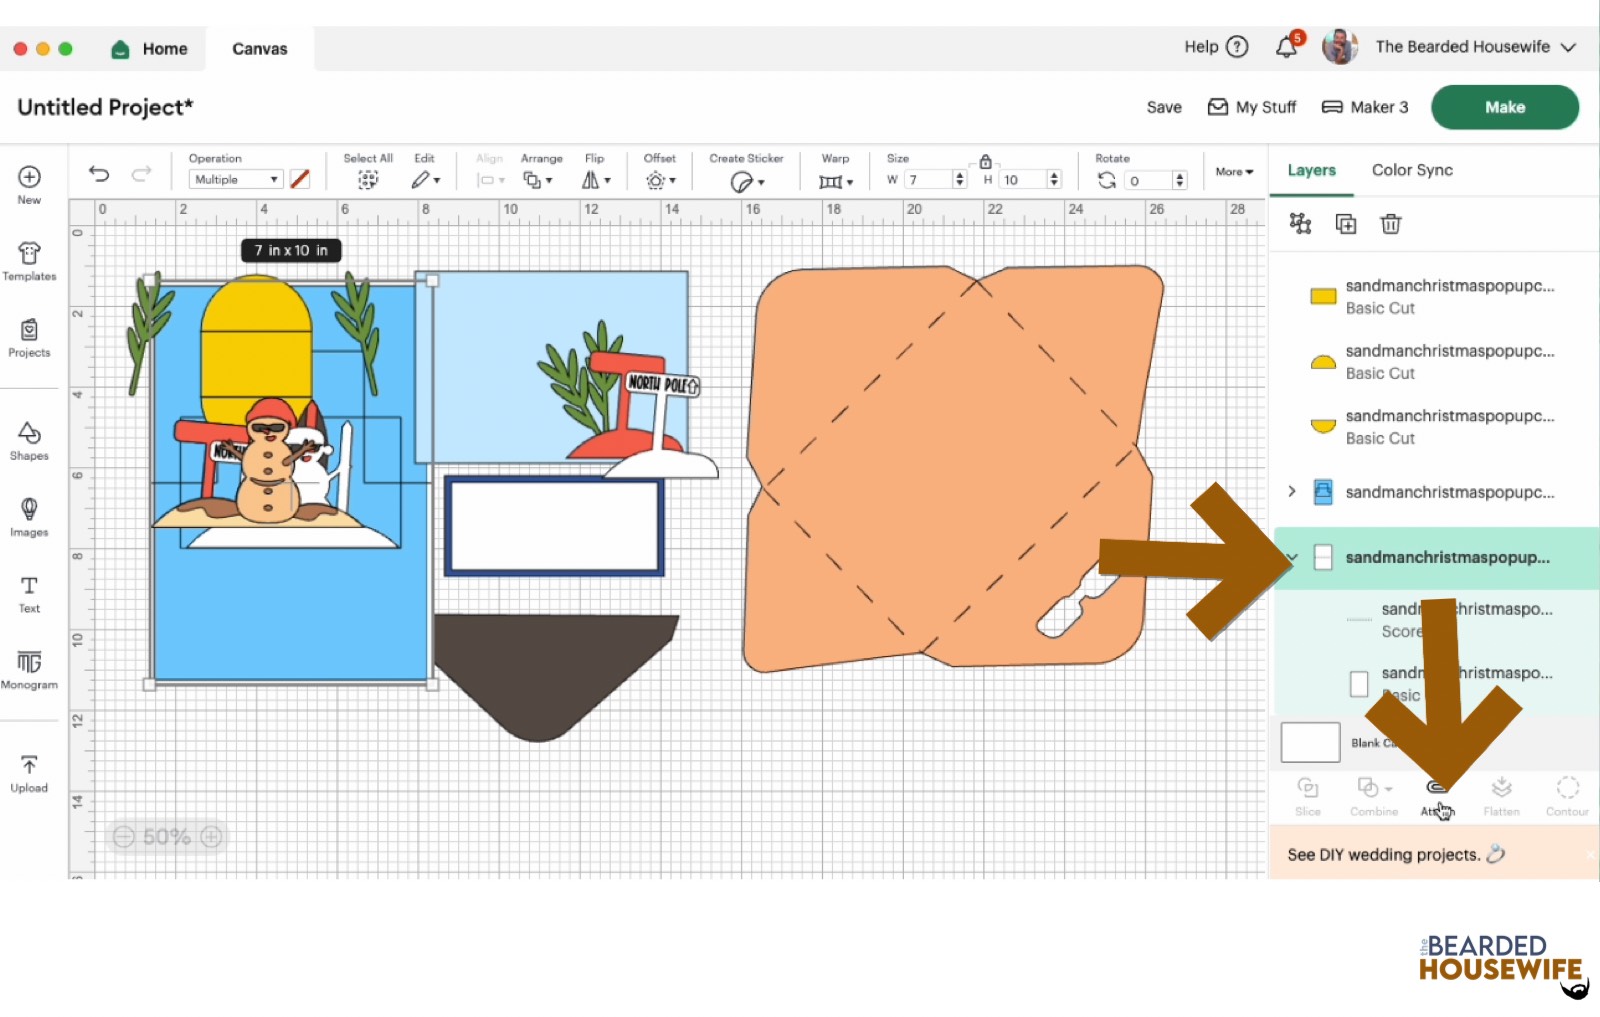Click the Blank Canvas swatch
The height and width of the screenshot is (1017, 1600).
click(1310, 743)
